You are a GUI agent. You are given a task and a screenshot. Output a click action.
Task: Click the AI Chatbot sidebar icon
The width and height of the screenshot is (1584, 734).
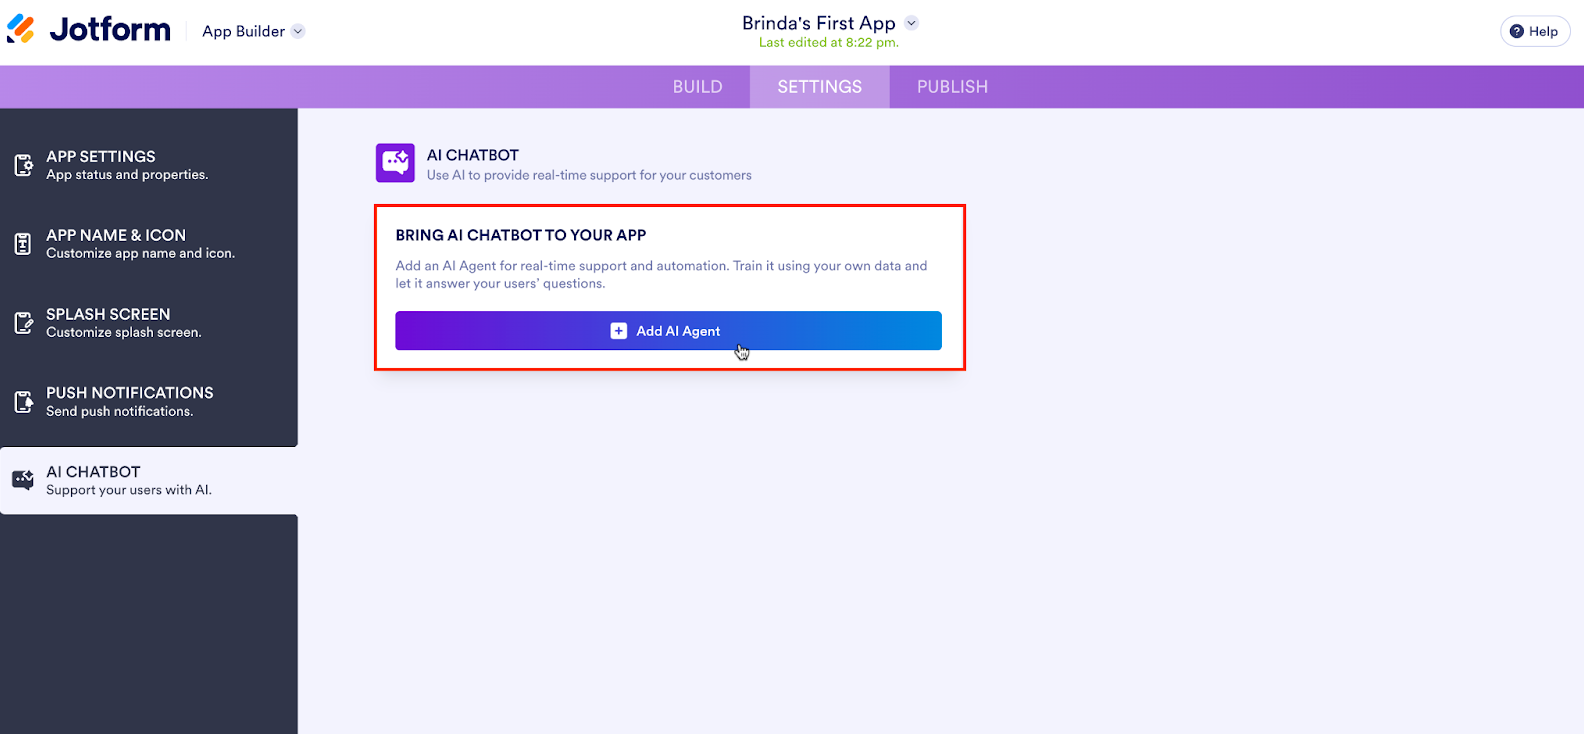click(x=23, y=480)
